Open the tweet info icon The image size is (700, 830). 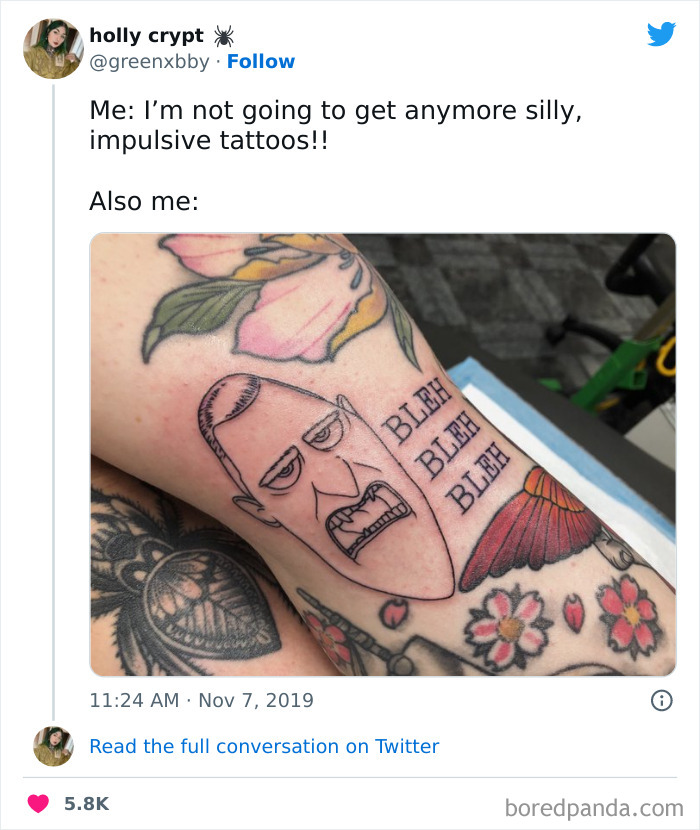(661, 700)
